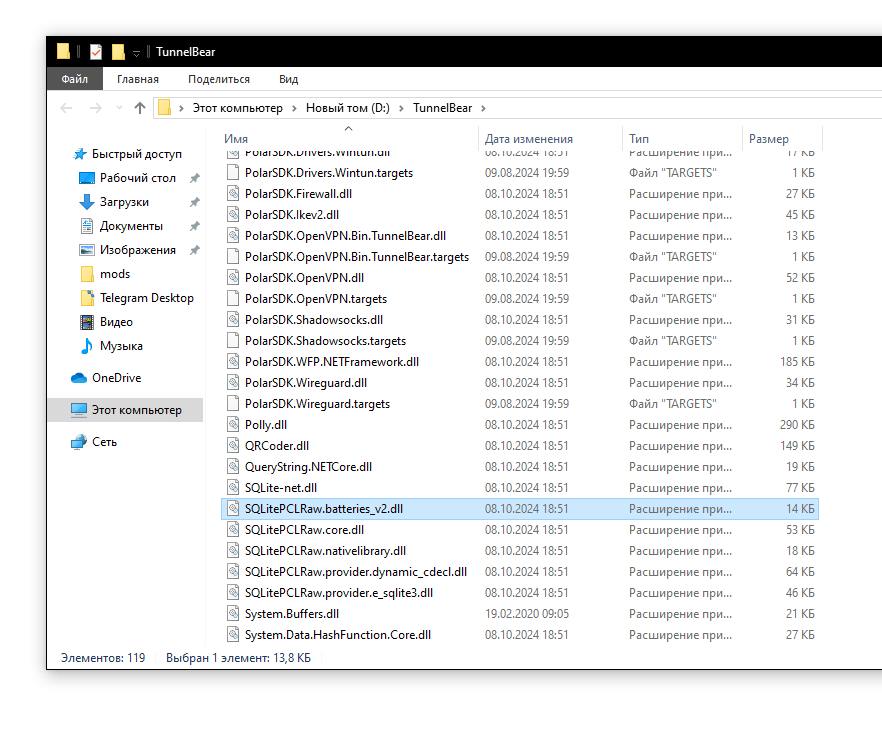Click file icon of PolarSDK.OpenVPN.Bin.TunnelBear.targets
The image size is (882, 729).
233,256
